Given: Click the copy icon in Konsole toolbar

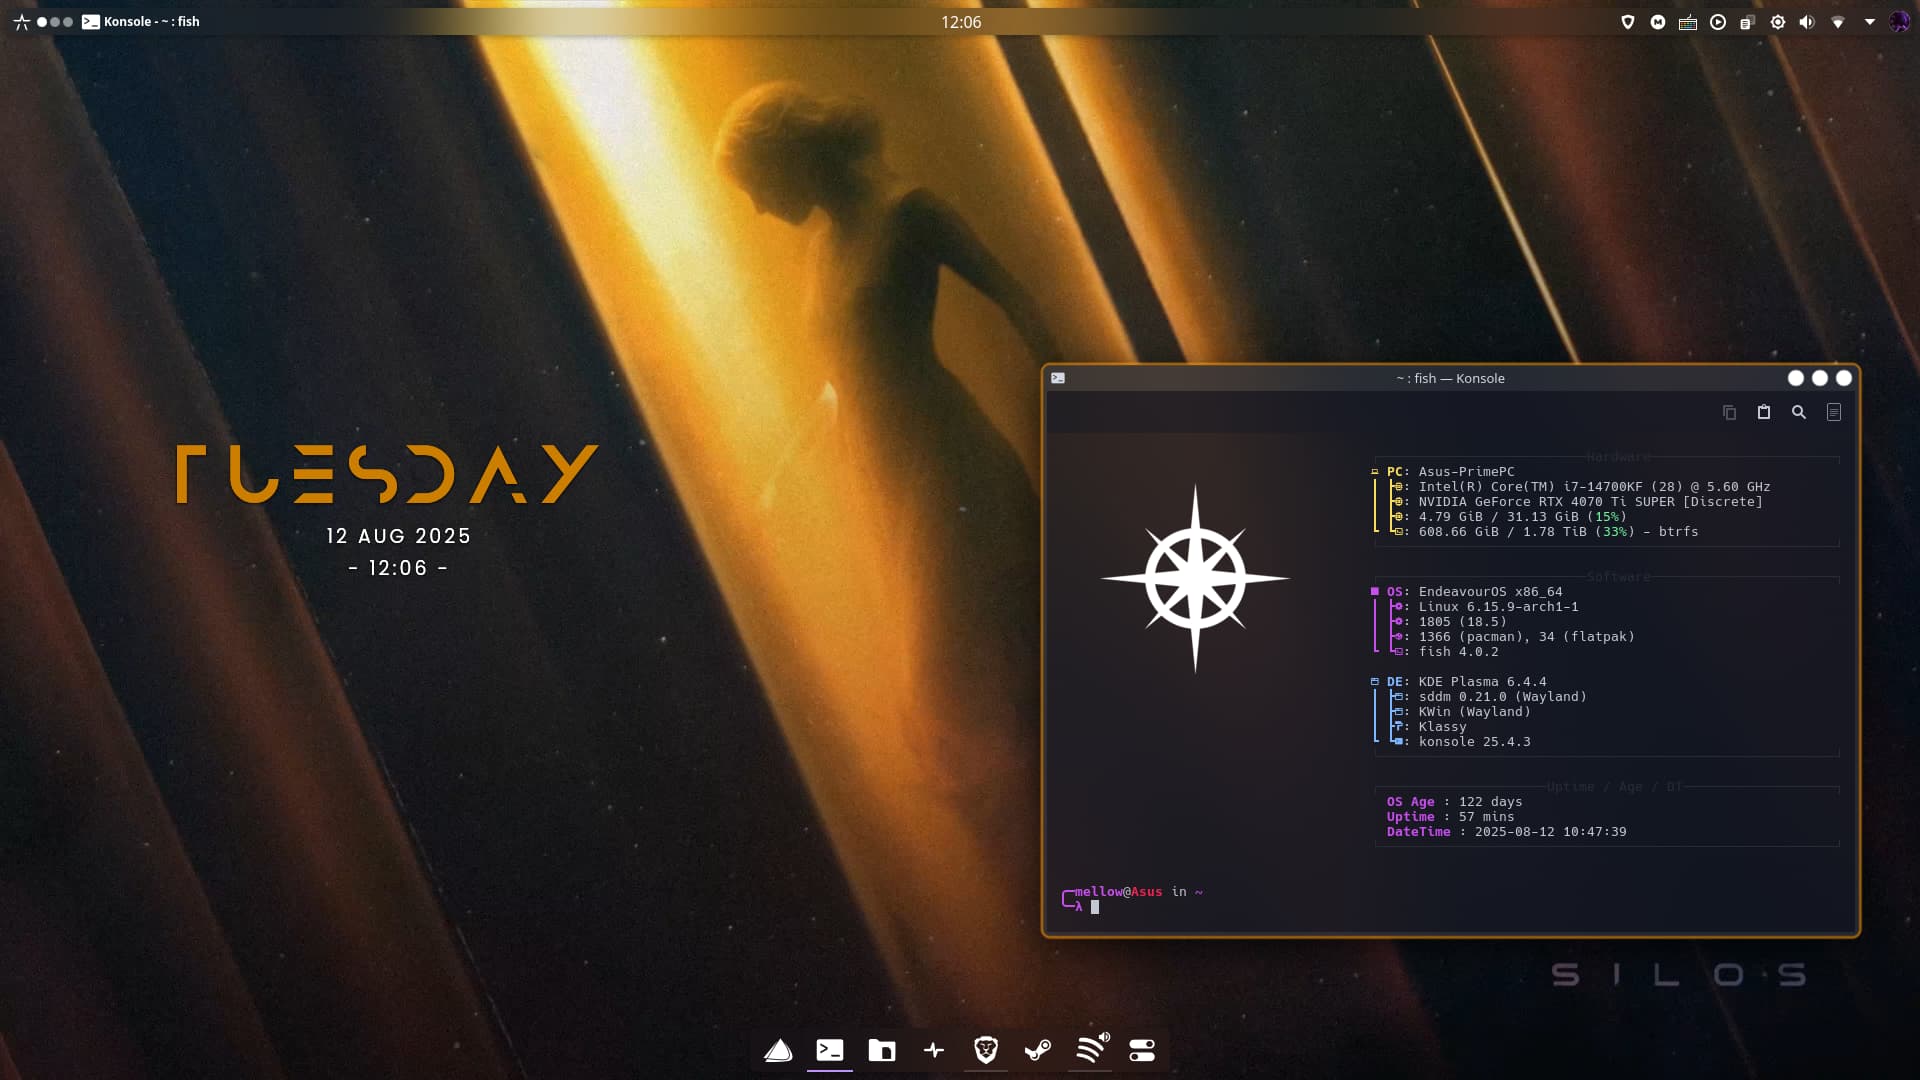Looking at the screenshot, I should click(x=1729, y=412).
